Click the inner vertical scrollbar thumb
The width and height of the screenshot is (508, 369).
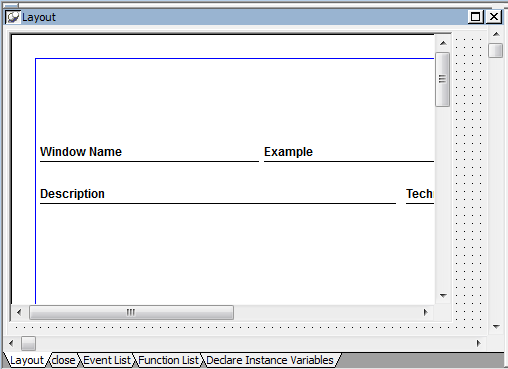point(443,79)
